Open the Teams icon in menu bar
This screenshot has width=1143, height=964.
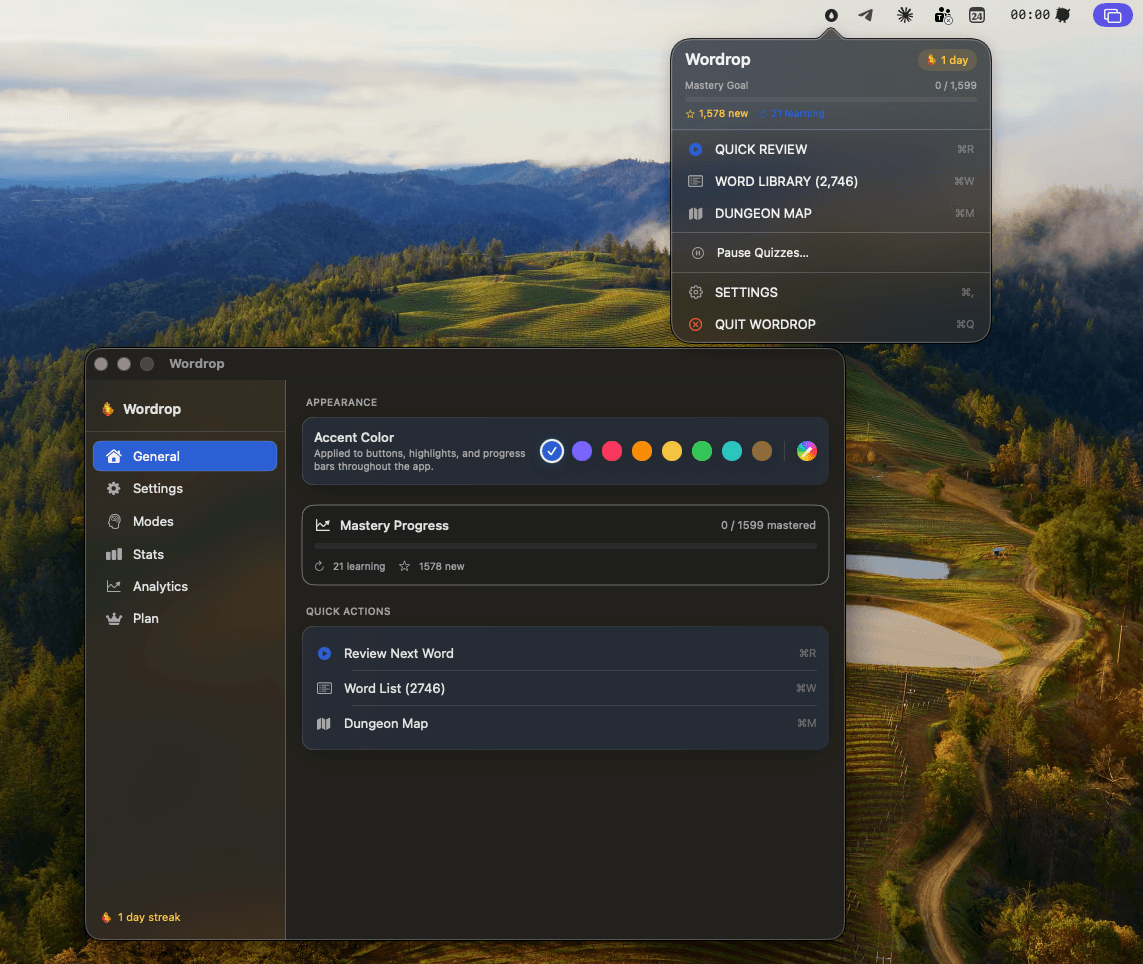(943, 15)
